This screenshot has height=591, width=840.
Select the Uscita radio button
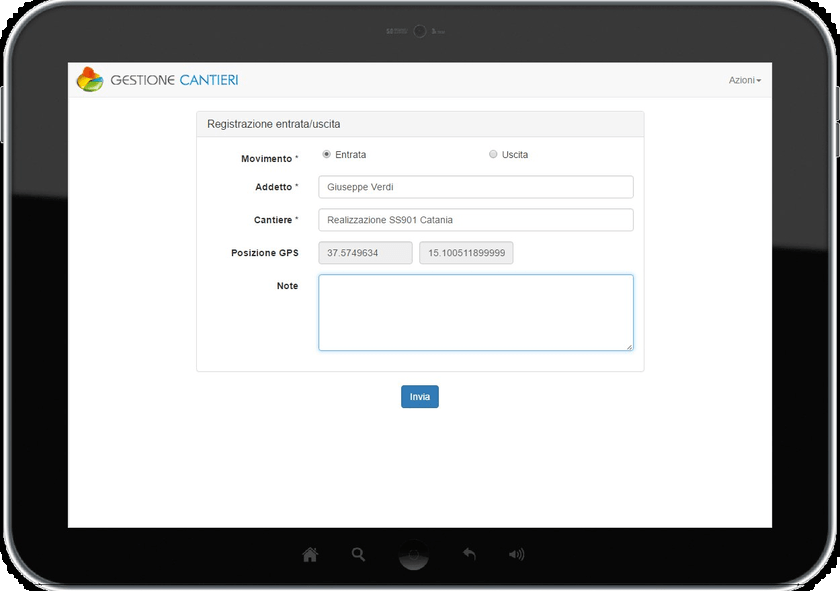coord(493,154)
